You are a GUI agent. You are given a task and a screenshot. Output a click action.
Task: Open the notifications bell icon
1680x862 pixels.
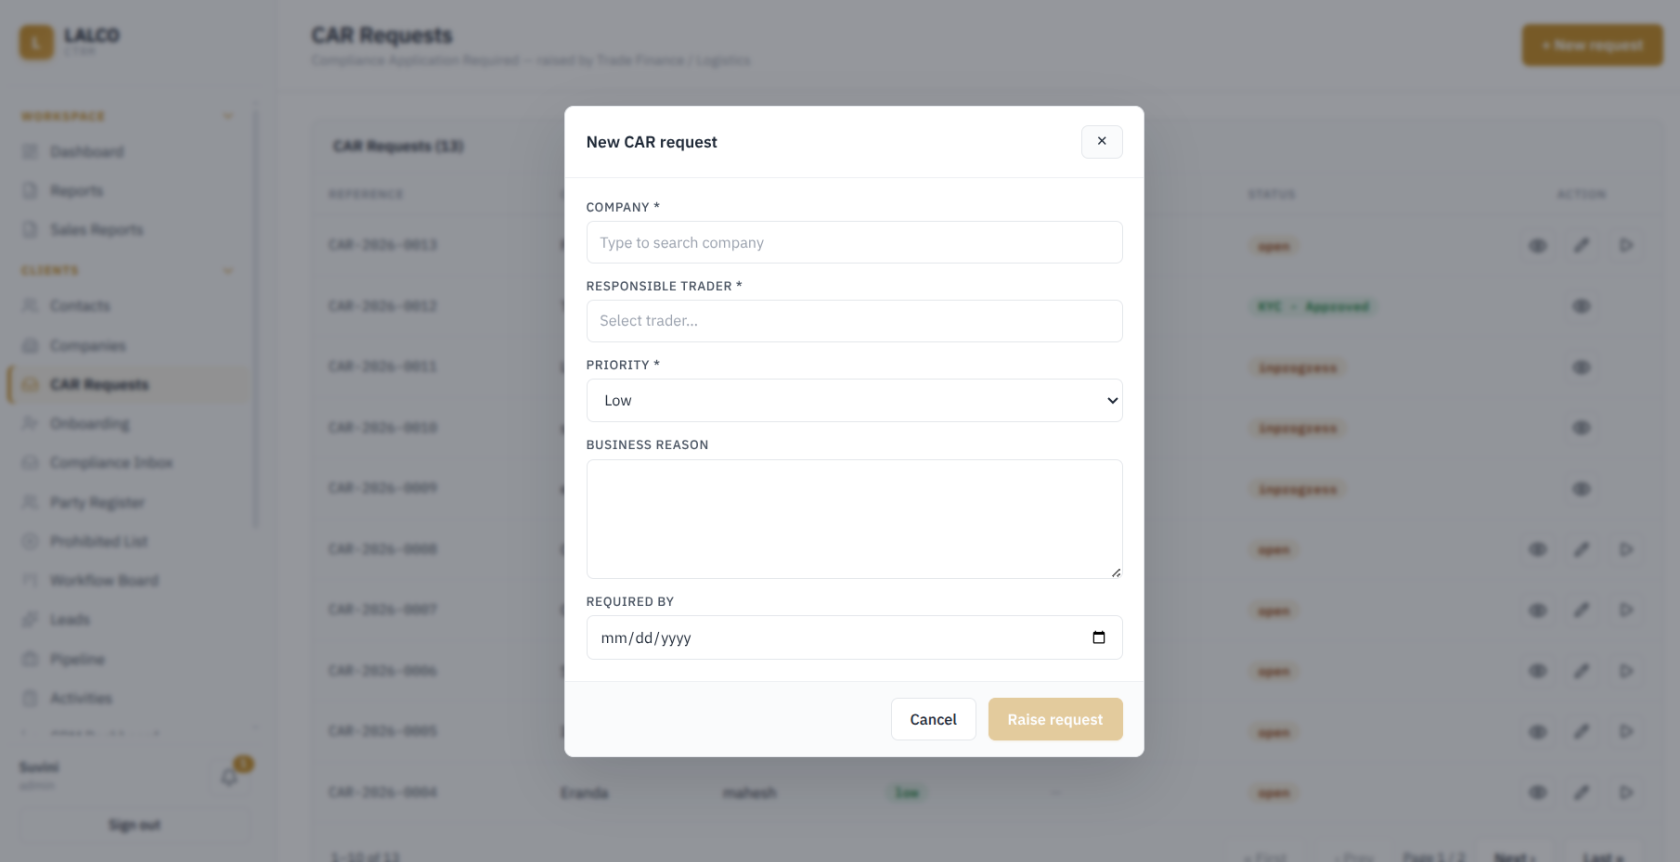point(230,777)
